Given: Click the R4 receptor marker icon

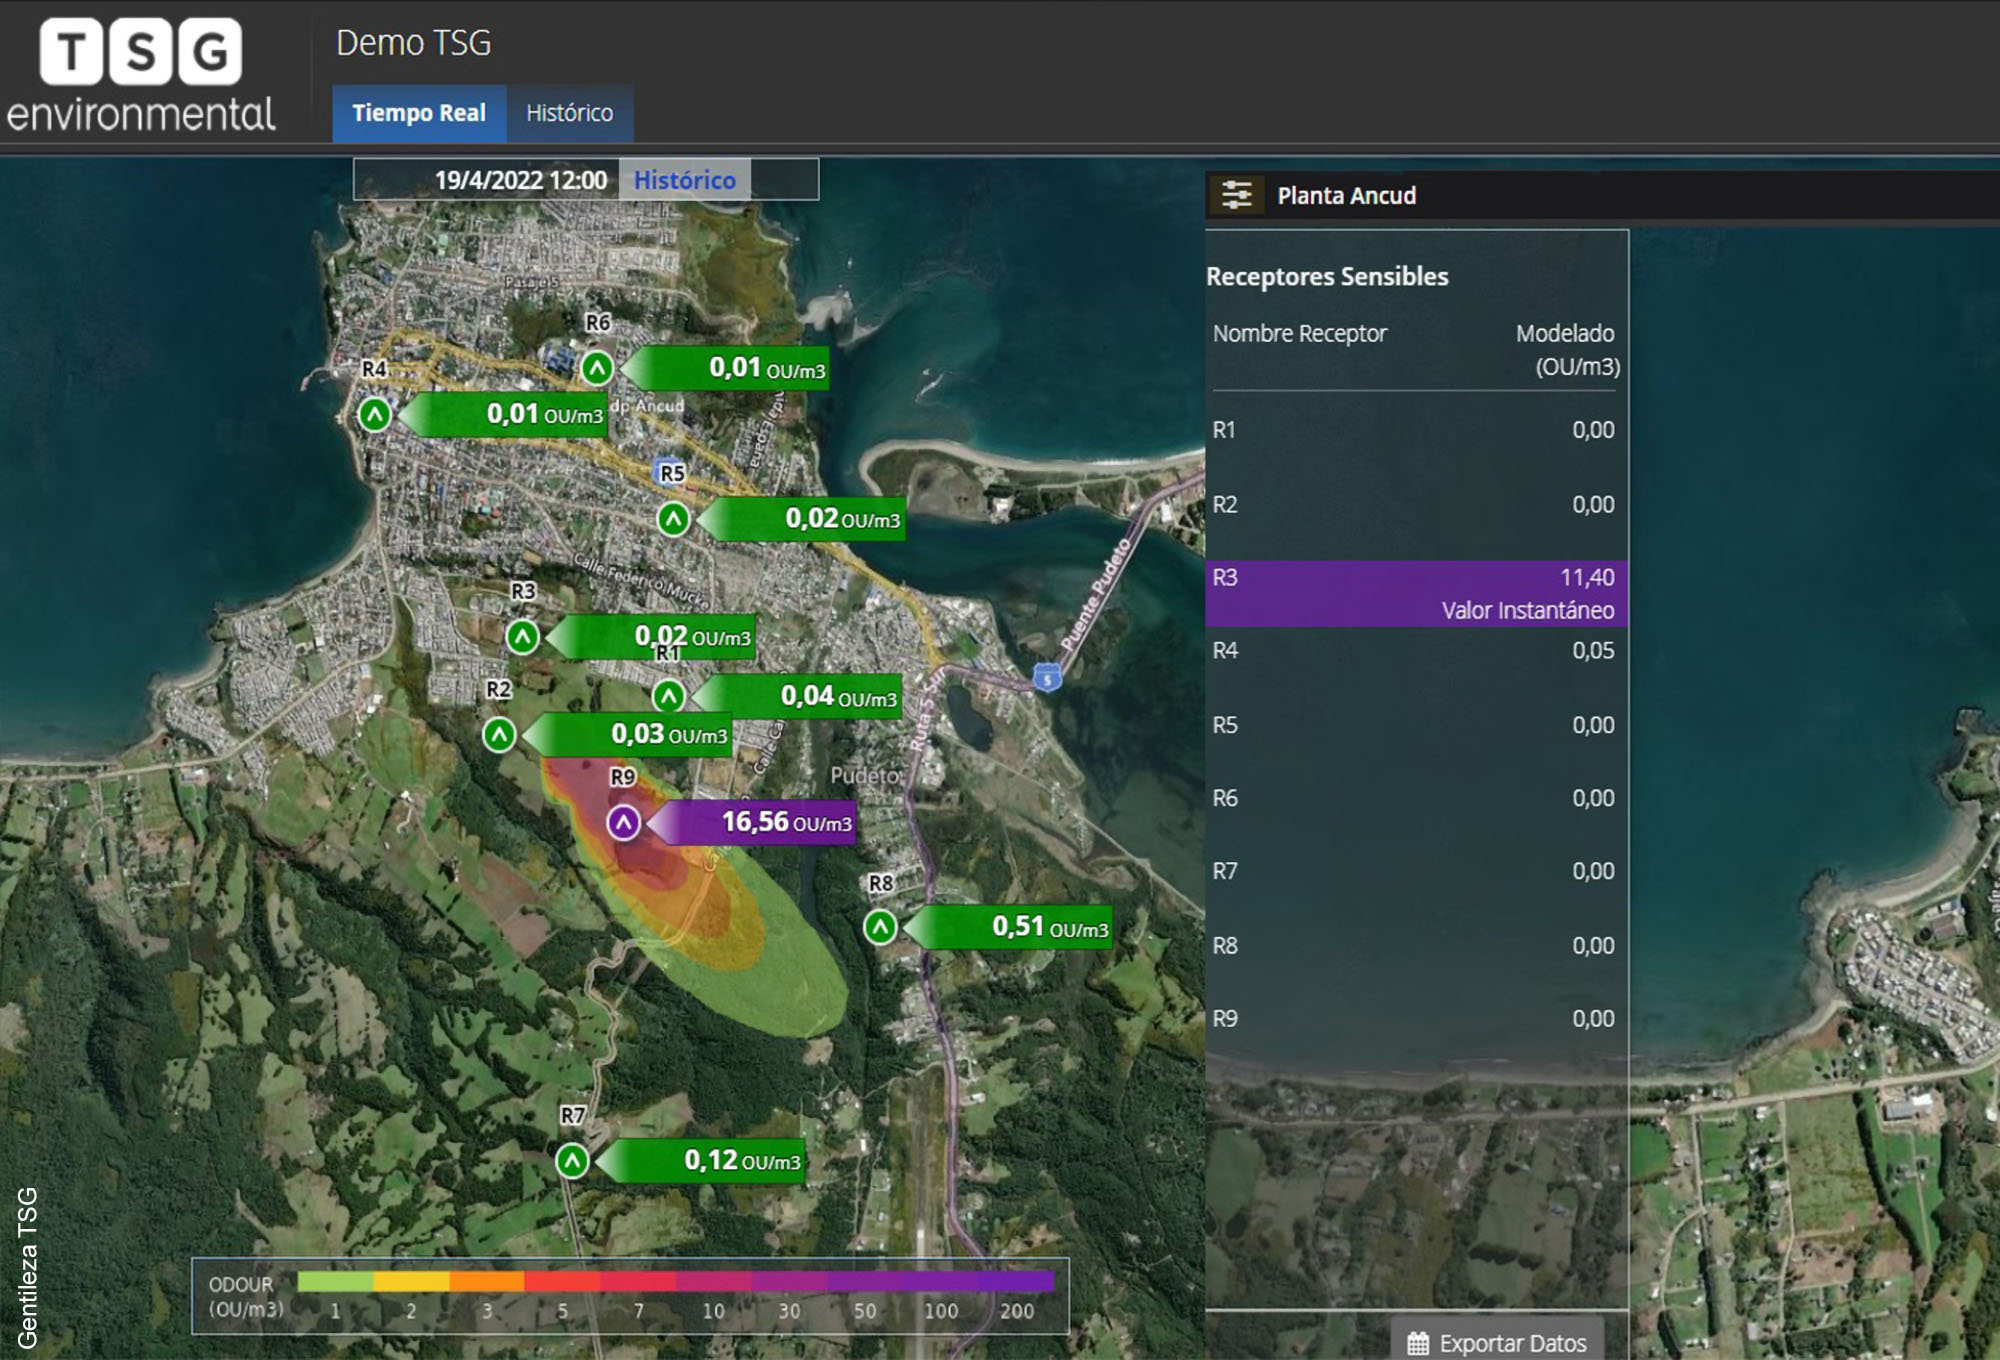Looking at the screenshot, I should (x=374, y=414).
